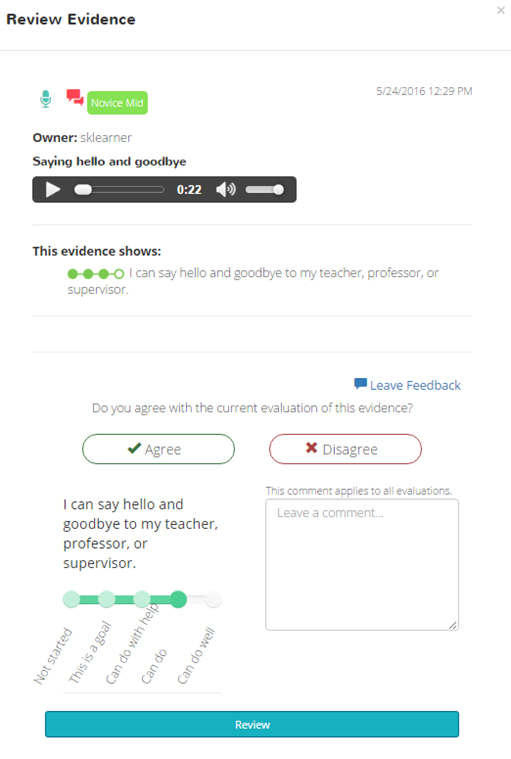Click the audio seek progress bar
The width and height of the screenshot is (511, 759).
(x=119, y=189)
